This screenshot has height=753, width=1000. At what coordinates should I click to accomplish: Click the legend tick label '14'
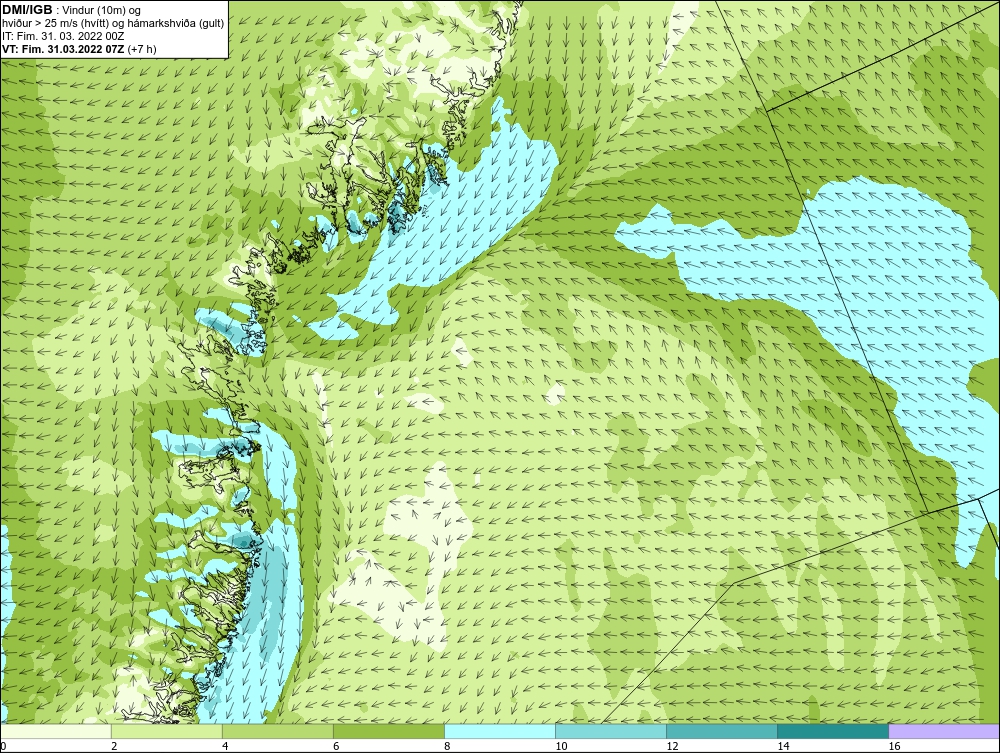(783, 746)
